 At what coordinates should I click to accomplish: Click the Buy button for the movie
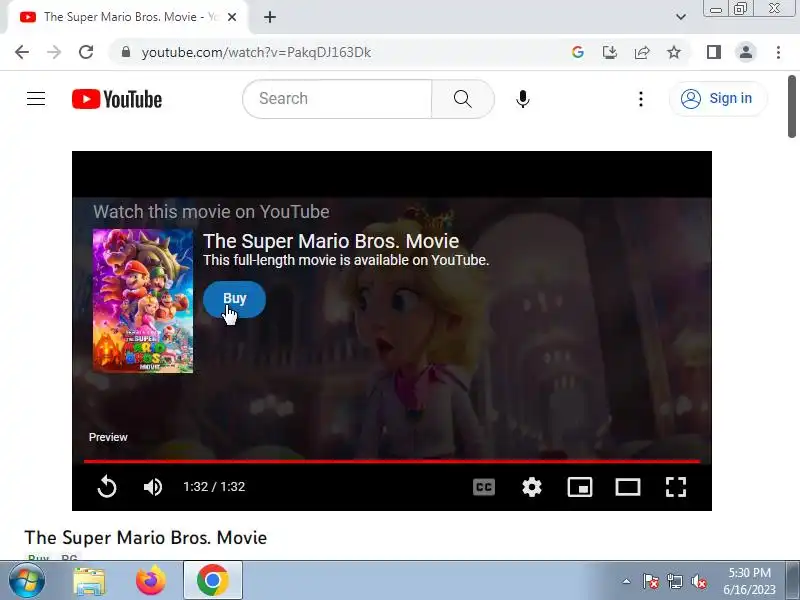point(234,298)
